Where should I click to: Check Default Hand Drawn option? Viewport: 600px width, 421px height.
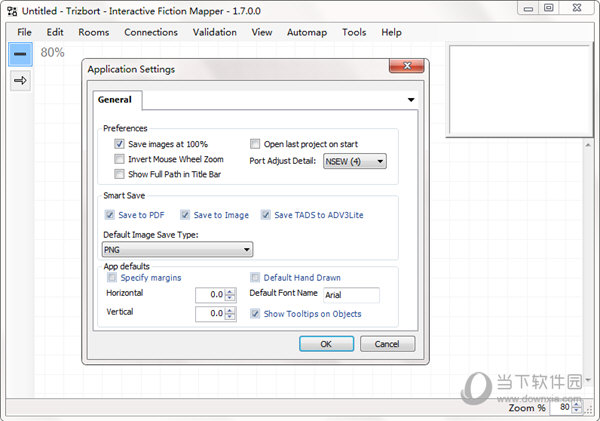255,277
